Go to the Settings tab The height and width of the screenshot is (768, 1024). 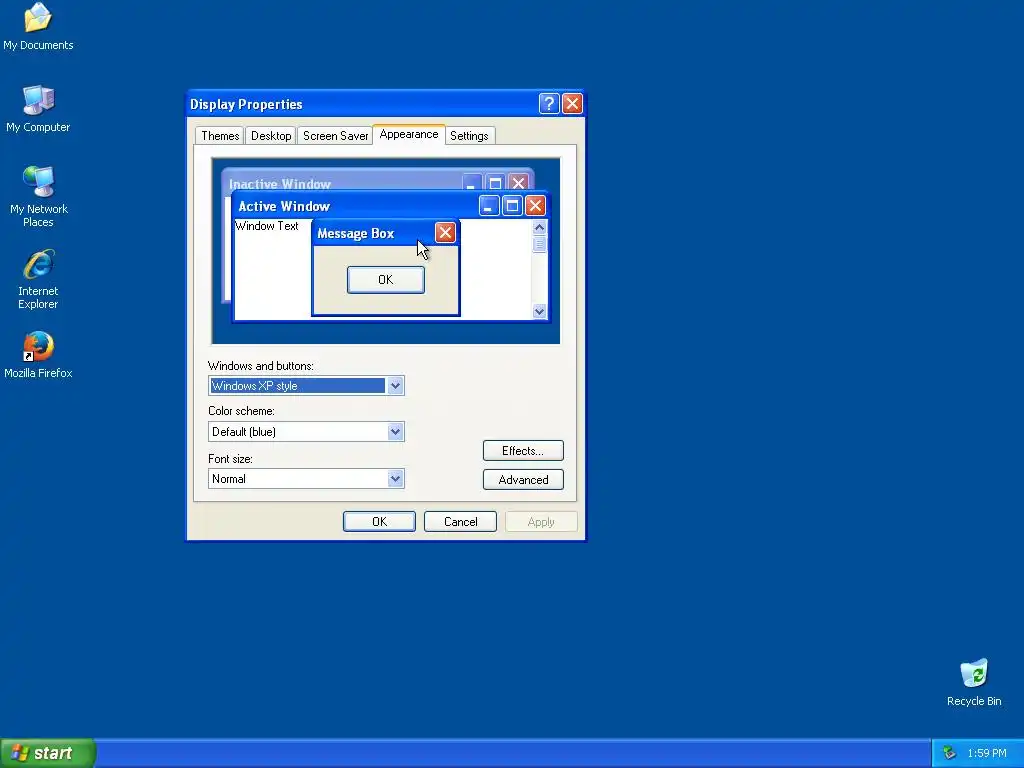[469, 136]
